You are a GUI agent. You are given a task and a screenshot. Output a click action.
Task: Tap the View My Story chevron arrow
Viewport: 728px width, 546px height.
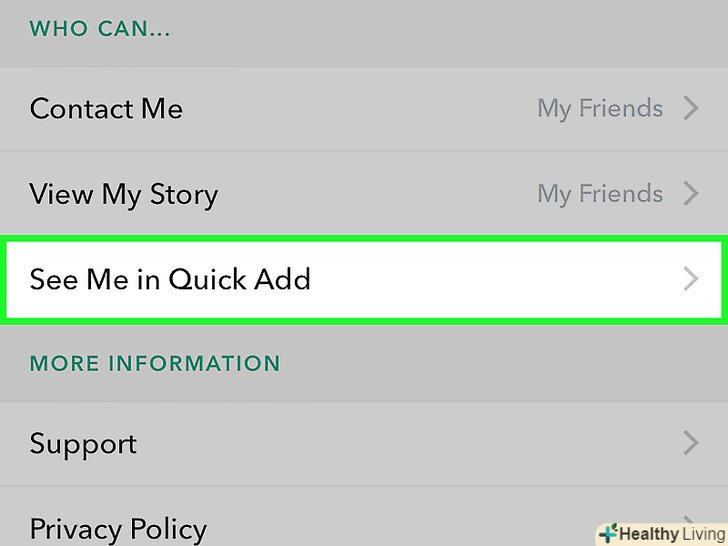[691, 193]
